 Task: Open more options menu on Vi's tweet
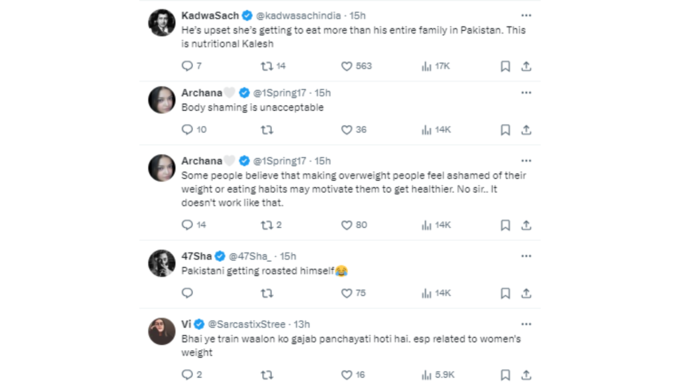point(526,324)
